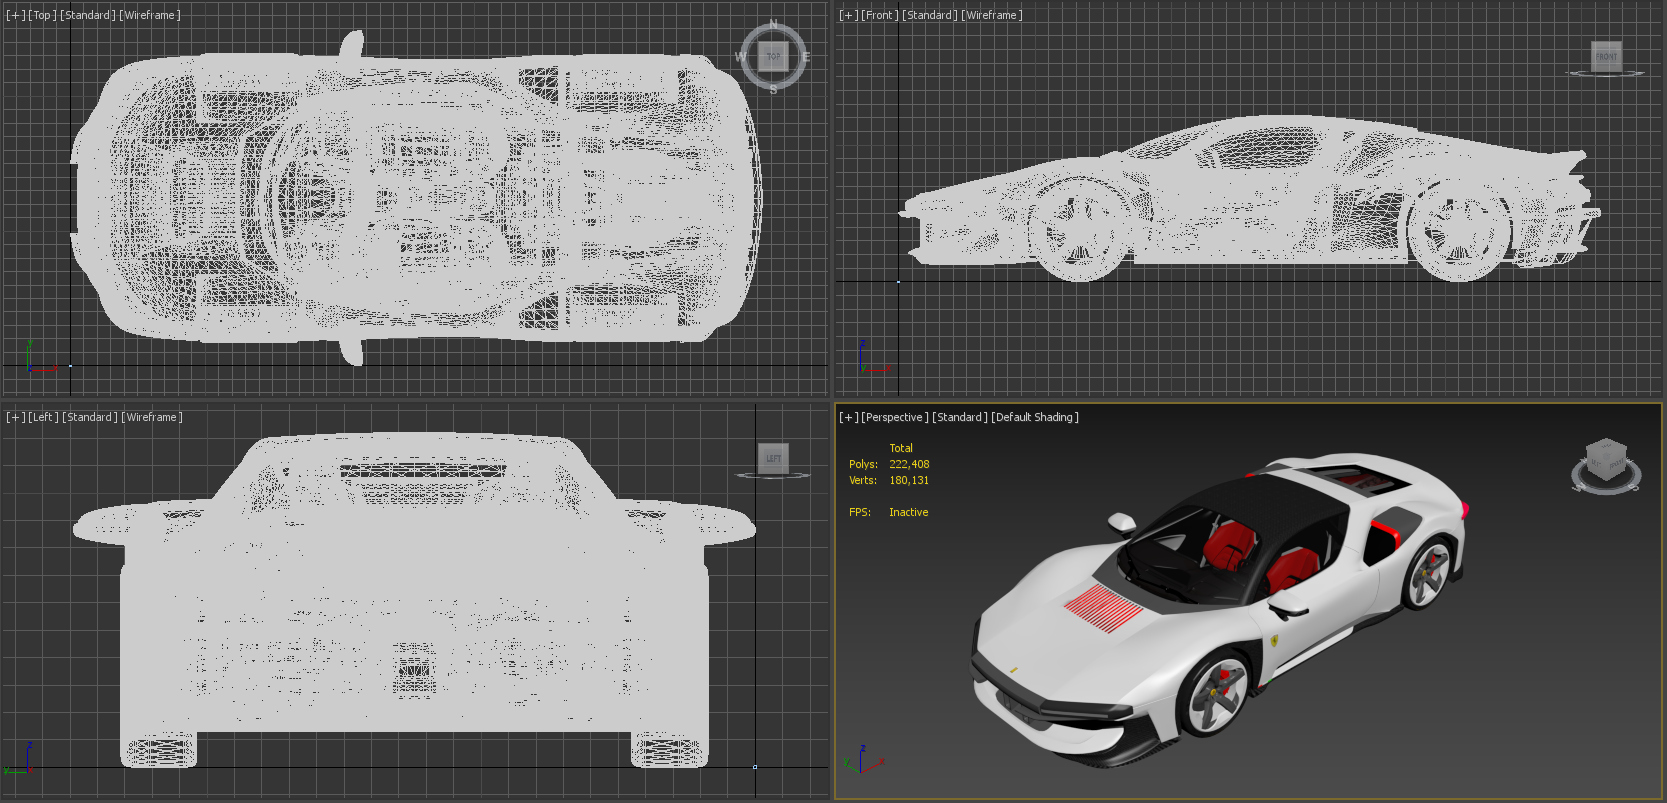Click the FRONT face of the Front viewport ViewCube
The width and height of the screenshot is (1667, 803).
[1606, 56]
